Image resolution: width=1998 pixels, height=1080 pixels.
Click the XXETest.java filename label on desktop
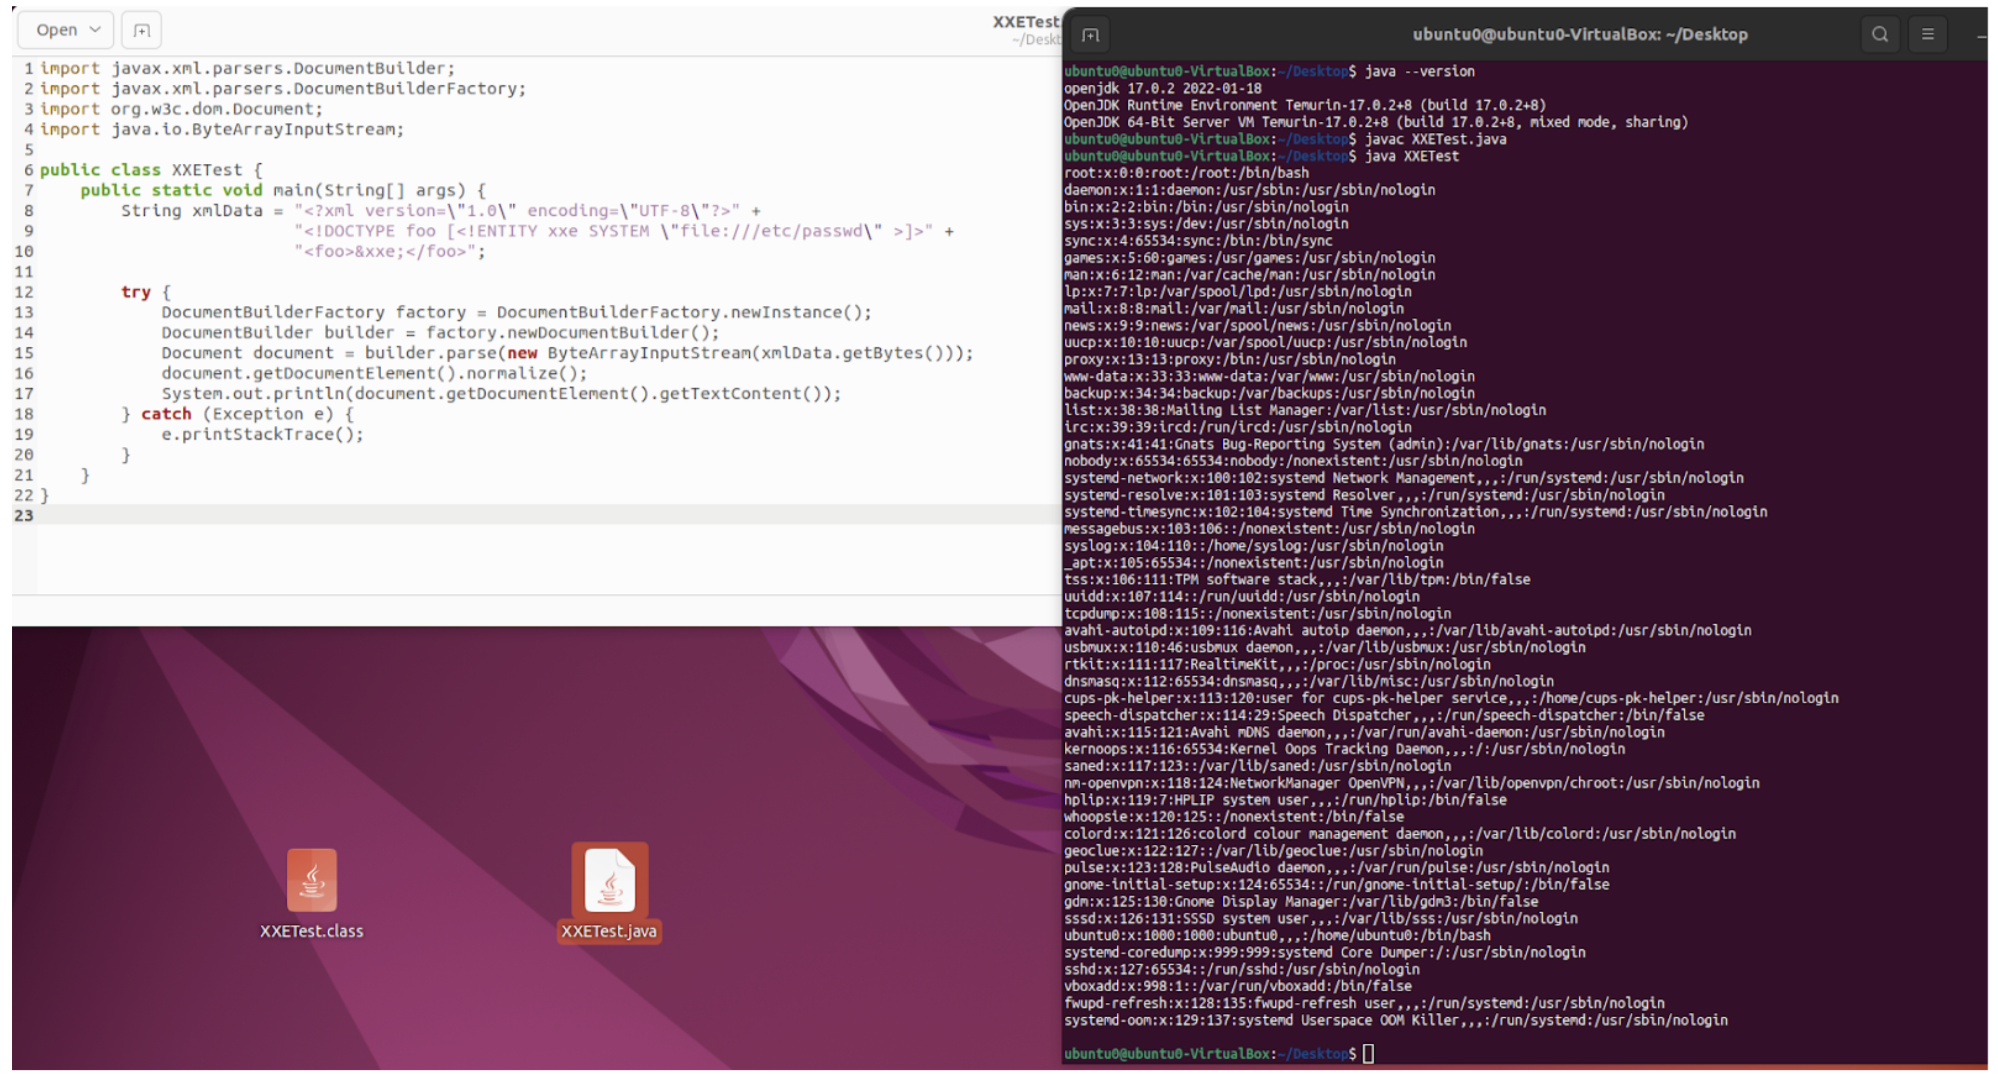(609, 931)
